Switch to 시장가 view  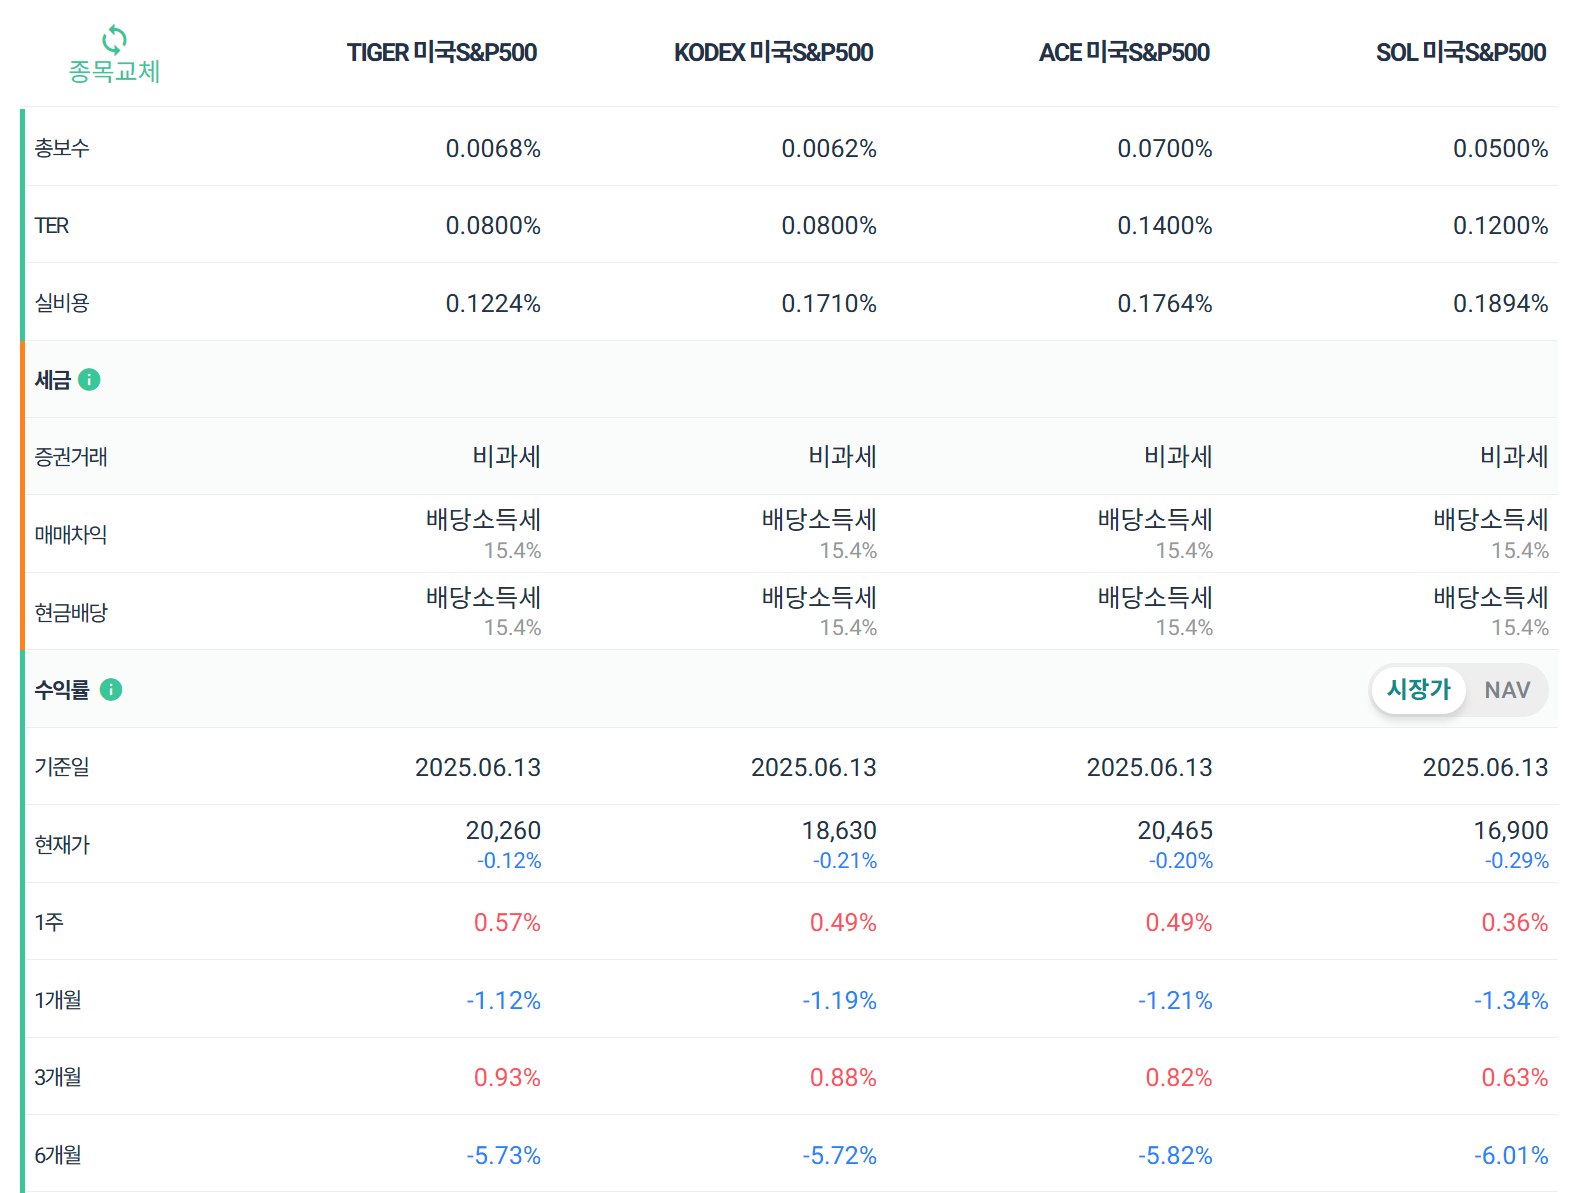pyautogui.click(x=1418, y=690)
